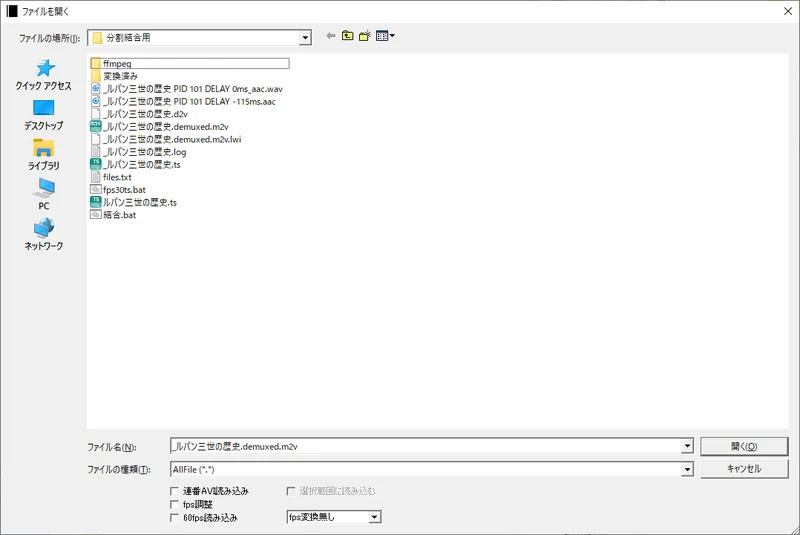The height and width of the screenshot is (535, 800).
Task: Expand the fps変換無し dropdown
Action: (374, 517)
